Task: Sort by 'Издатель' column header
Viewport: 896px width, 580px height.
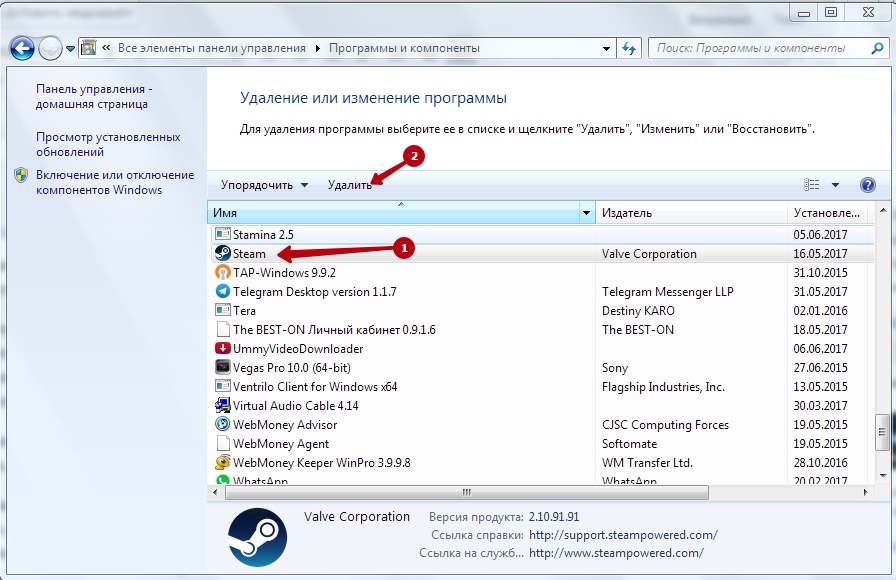Action: (691, 213)
